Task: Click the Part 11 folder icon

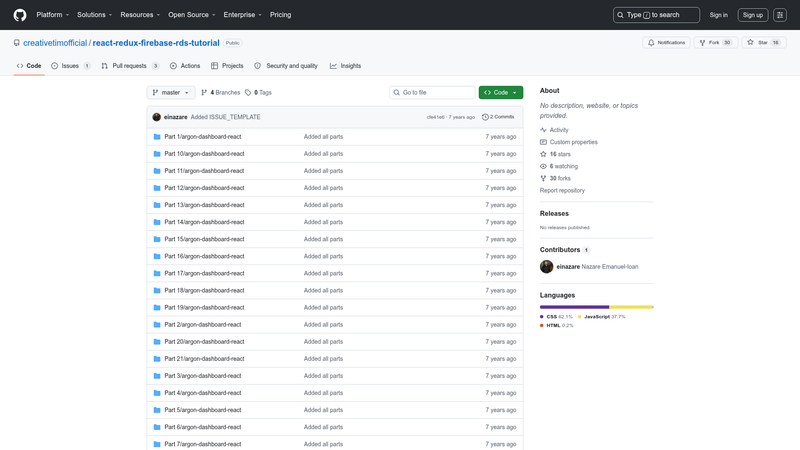Action: (x=157, y=171)
